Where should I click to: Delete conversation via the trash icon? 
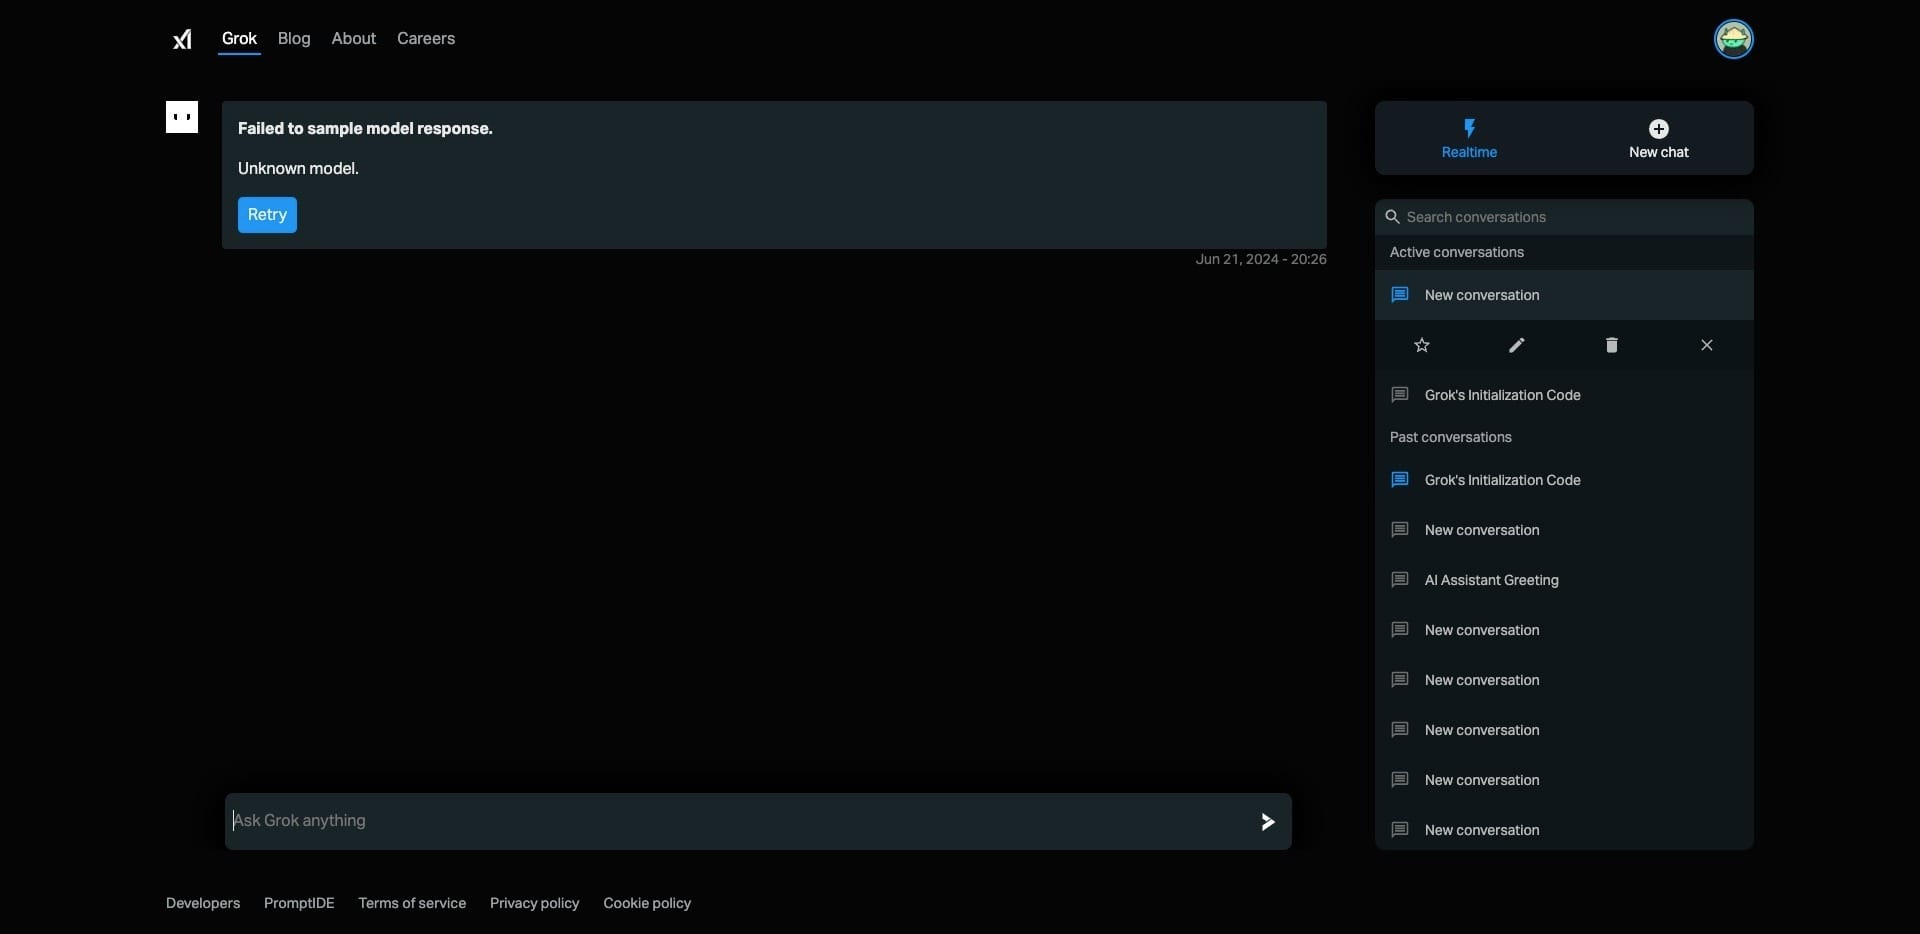pyautogui.click(x=1611, y=345)
